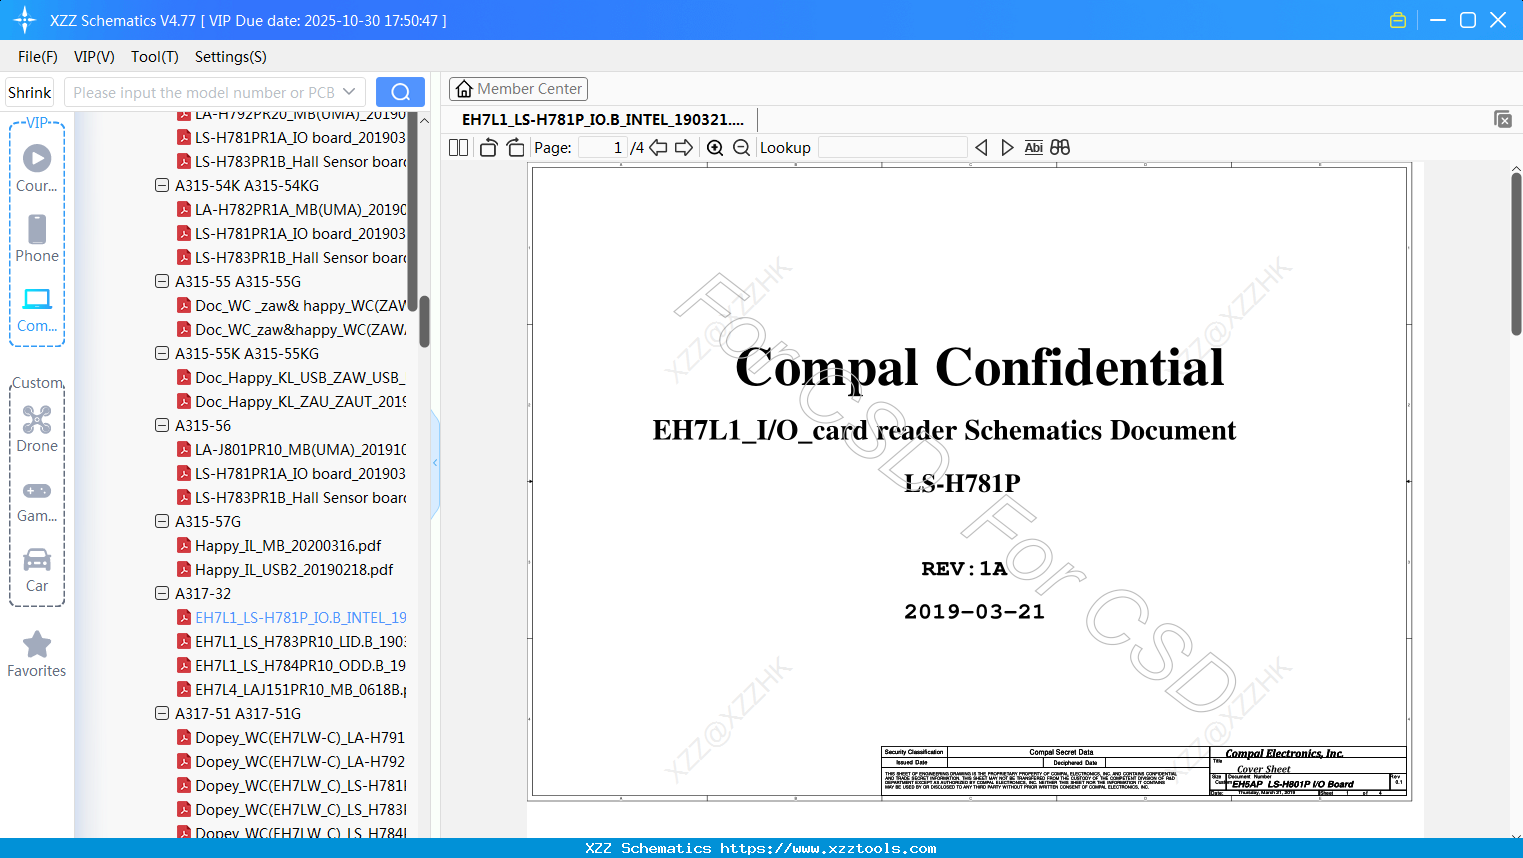
Task: Select the Computer category icon
Action: 37,309
